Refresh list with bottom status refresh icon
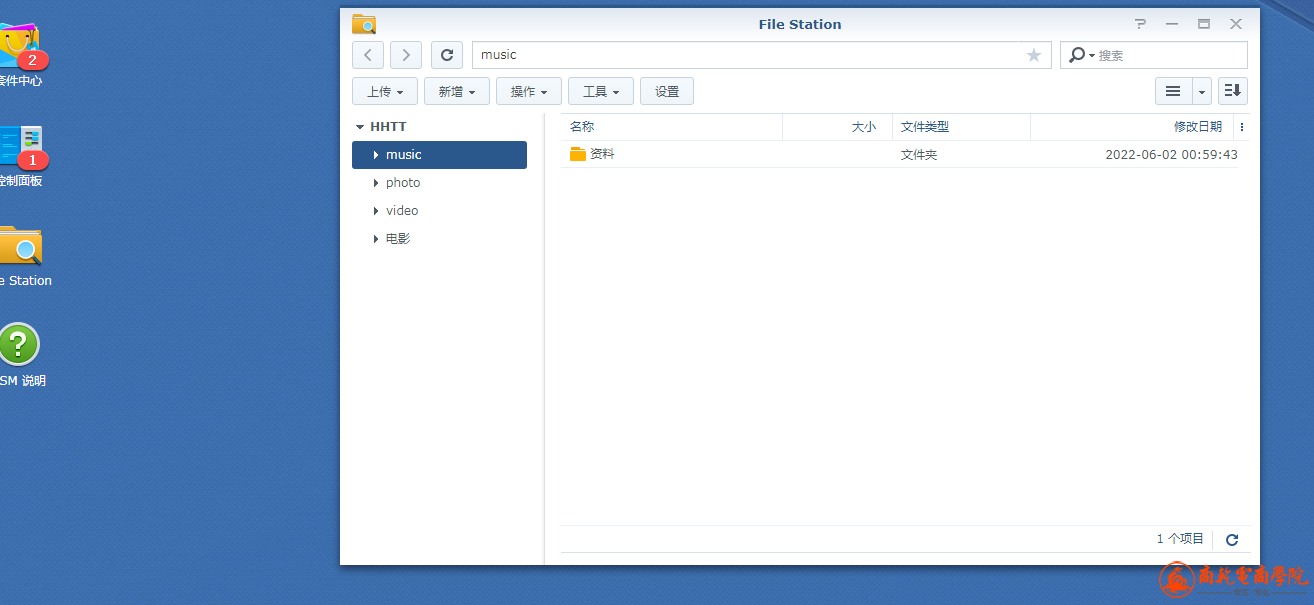This screenshot has height=605, width=1314. pyautogui.click(x=1232, y=539)
